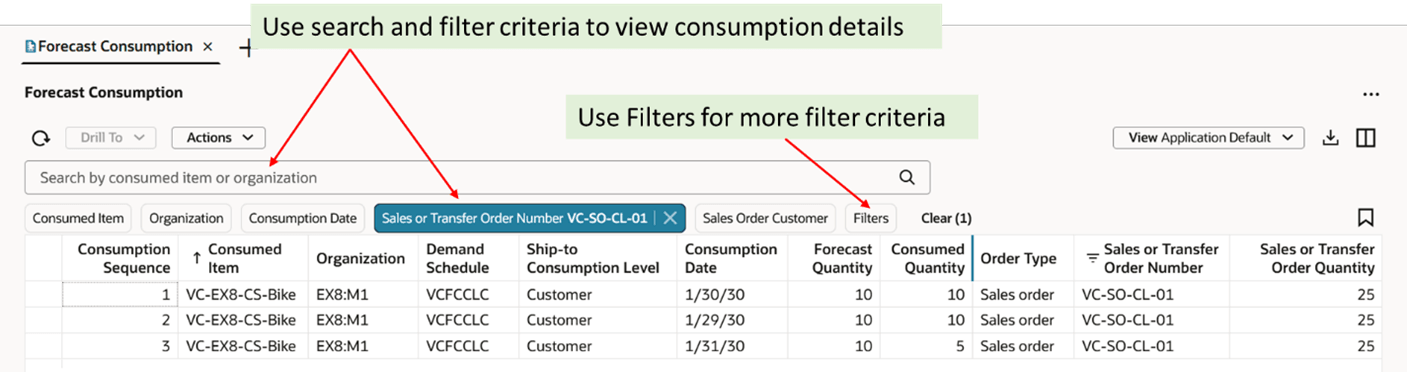Close the Forecast Consumption tab
Screen dimensions: 1407x372
coord(207,47)
